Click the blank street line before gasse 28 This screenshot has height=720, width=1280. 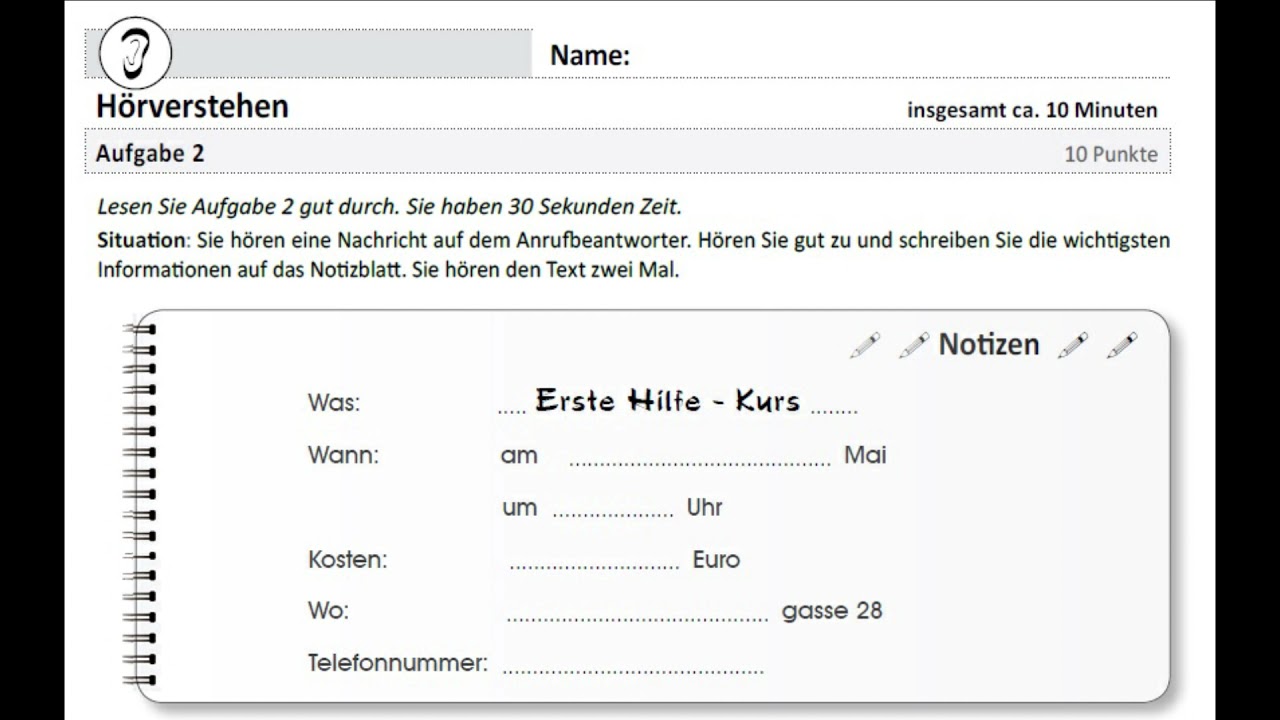click(637, 620)
